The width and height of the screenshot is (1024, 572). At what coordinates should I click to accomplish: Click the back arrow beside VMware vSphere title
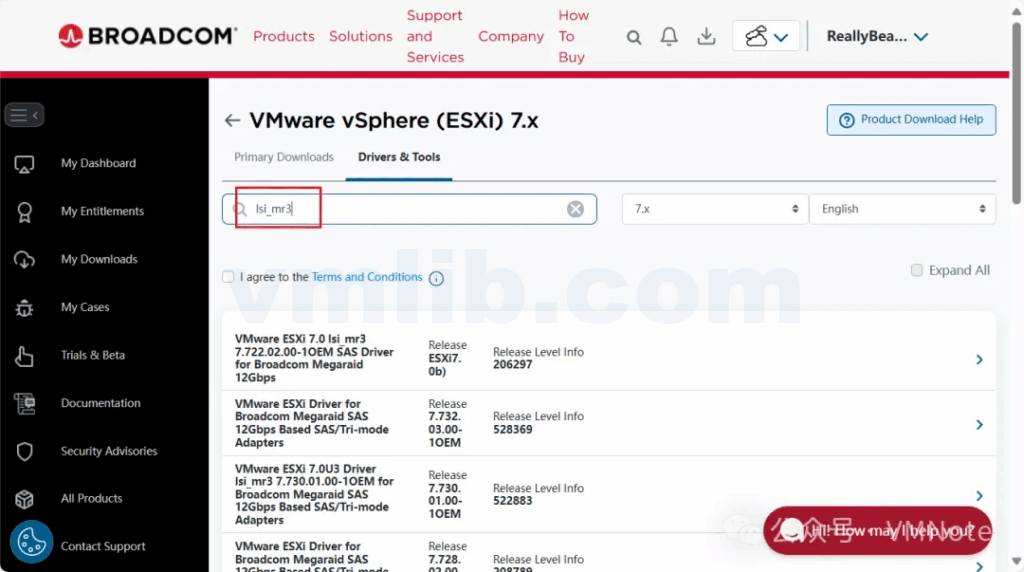click(232, 121)
